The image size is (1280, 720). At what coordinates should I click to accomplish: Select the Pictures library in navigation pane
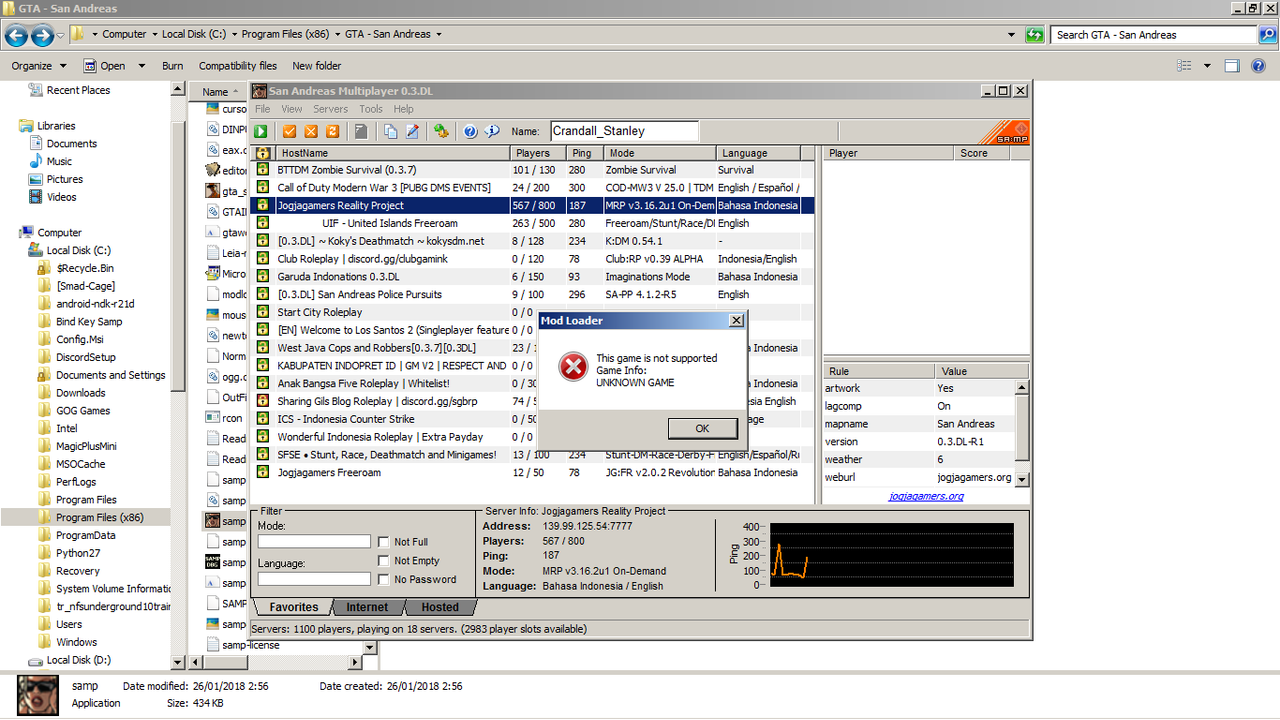coord(64,179)
